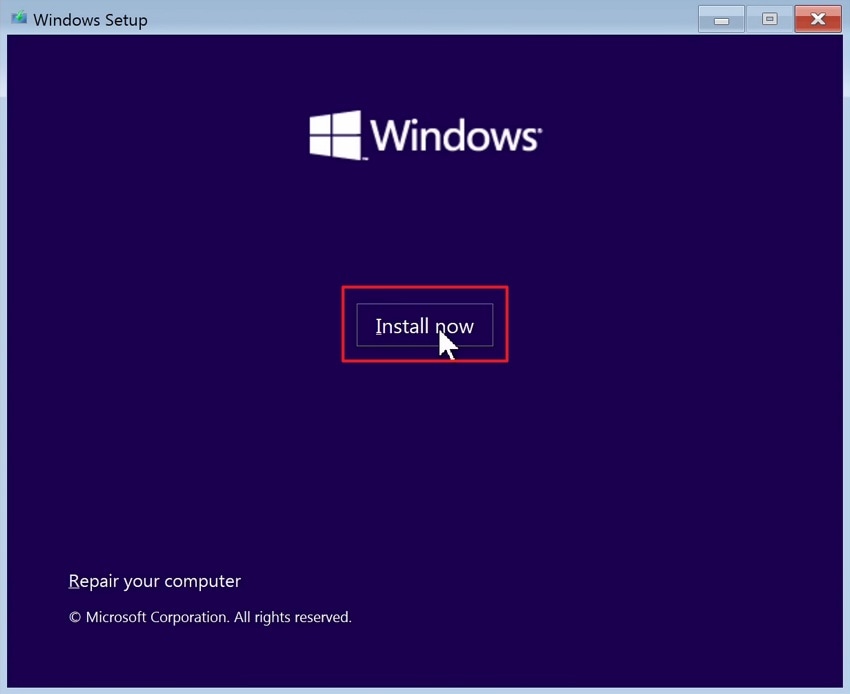Click the Windows Setup title text
The image size is (850, 694).
point(90,19)
